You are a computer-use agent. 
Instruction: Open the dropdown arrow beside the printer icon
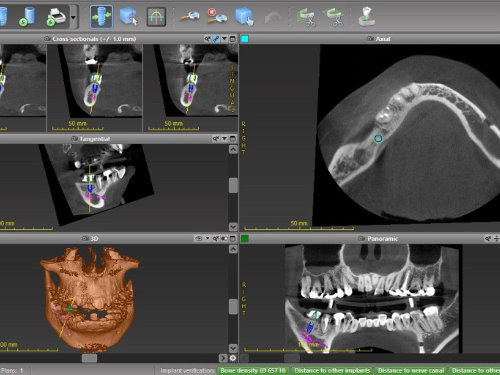(x=73, y=17)
